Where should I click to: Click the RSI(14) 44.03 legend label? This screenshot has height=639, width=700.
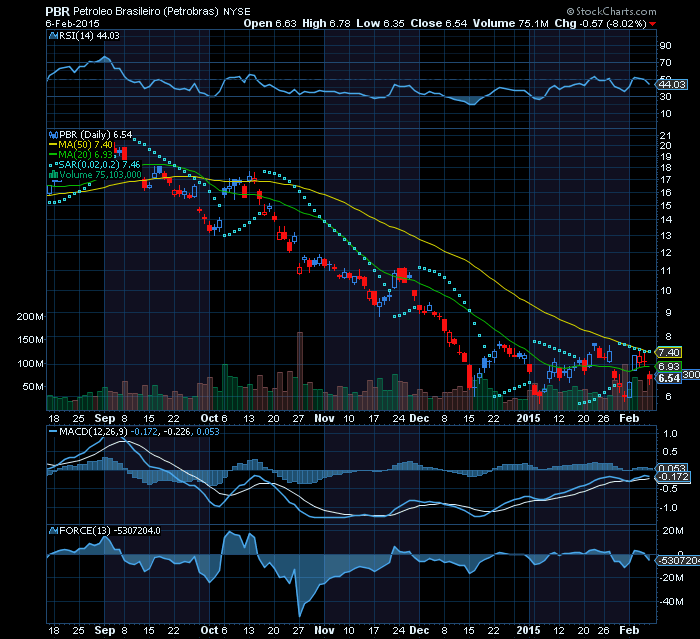89,36
